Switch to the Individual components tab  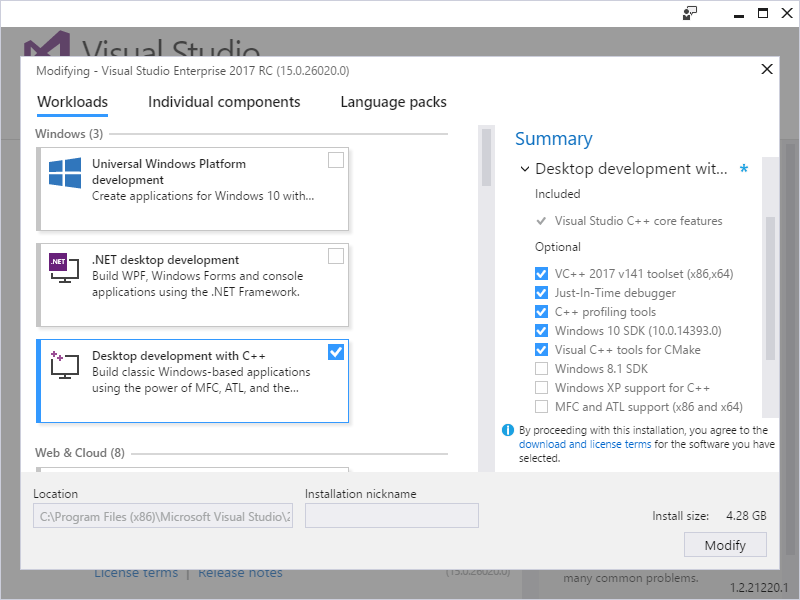tap(224, 101)
